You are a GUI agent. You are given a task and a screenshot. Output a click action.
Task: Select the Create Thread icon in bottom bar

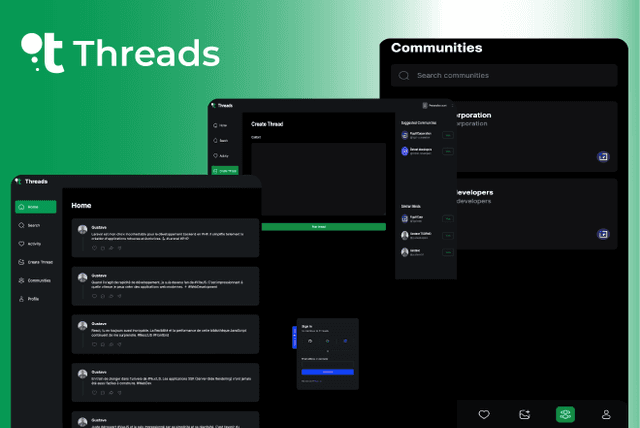point(525,414)
